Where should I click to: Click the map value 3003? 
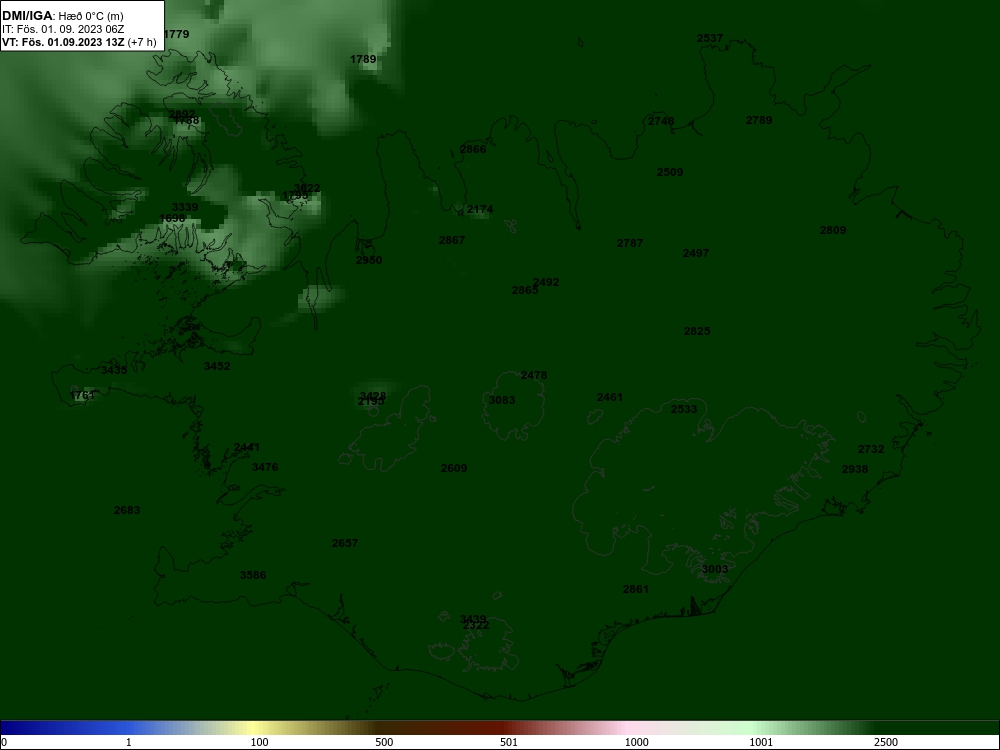click(715, 570)
